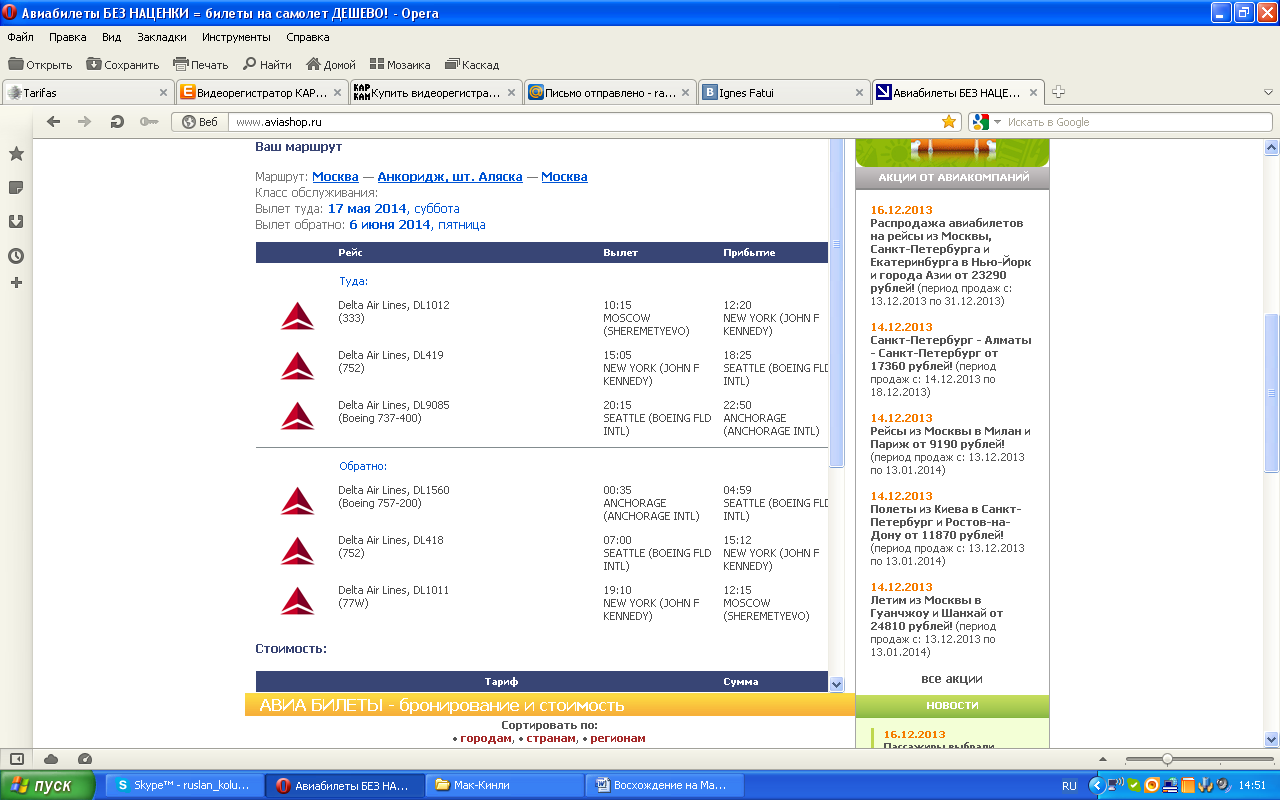Click the Каскад cascade windows button

(x=472, y=65)
